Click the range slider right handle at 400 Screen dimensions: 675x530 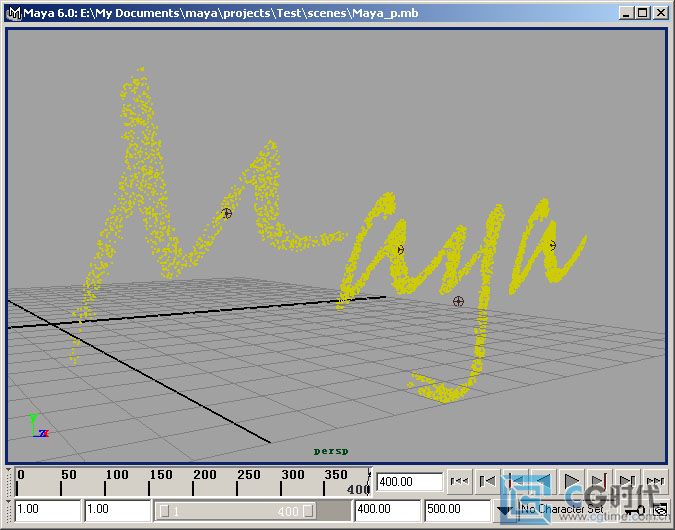(x=308, y=511)
